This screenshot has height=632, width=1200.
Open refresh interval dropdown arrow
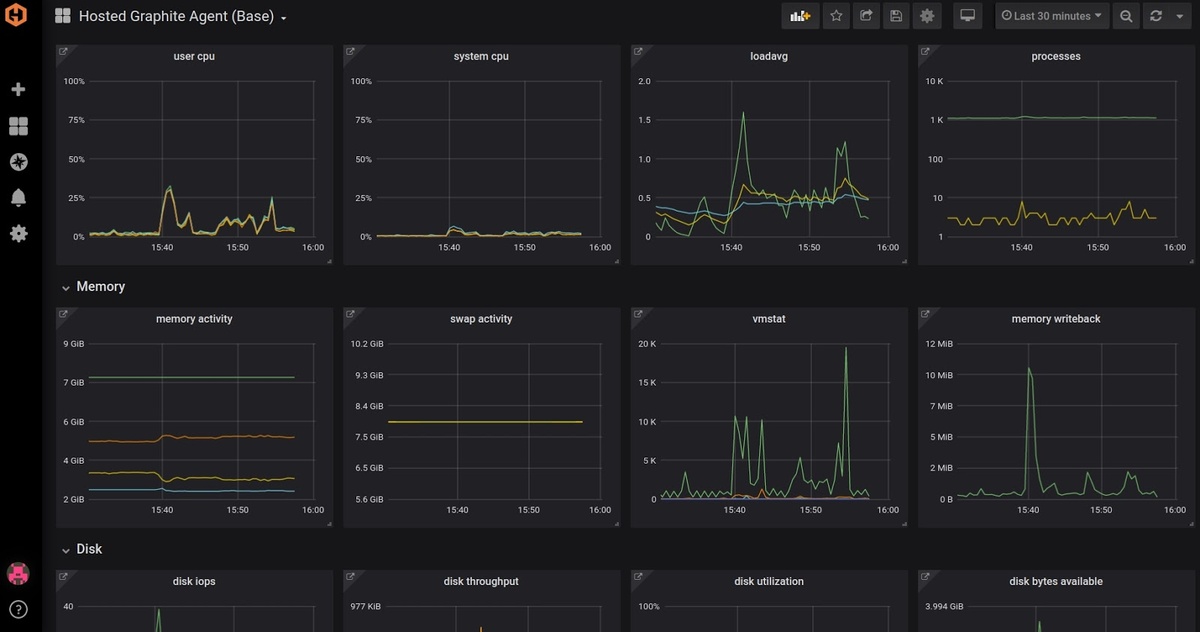(x=1180, y=16)
